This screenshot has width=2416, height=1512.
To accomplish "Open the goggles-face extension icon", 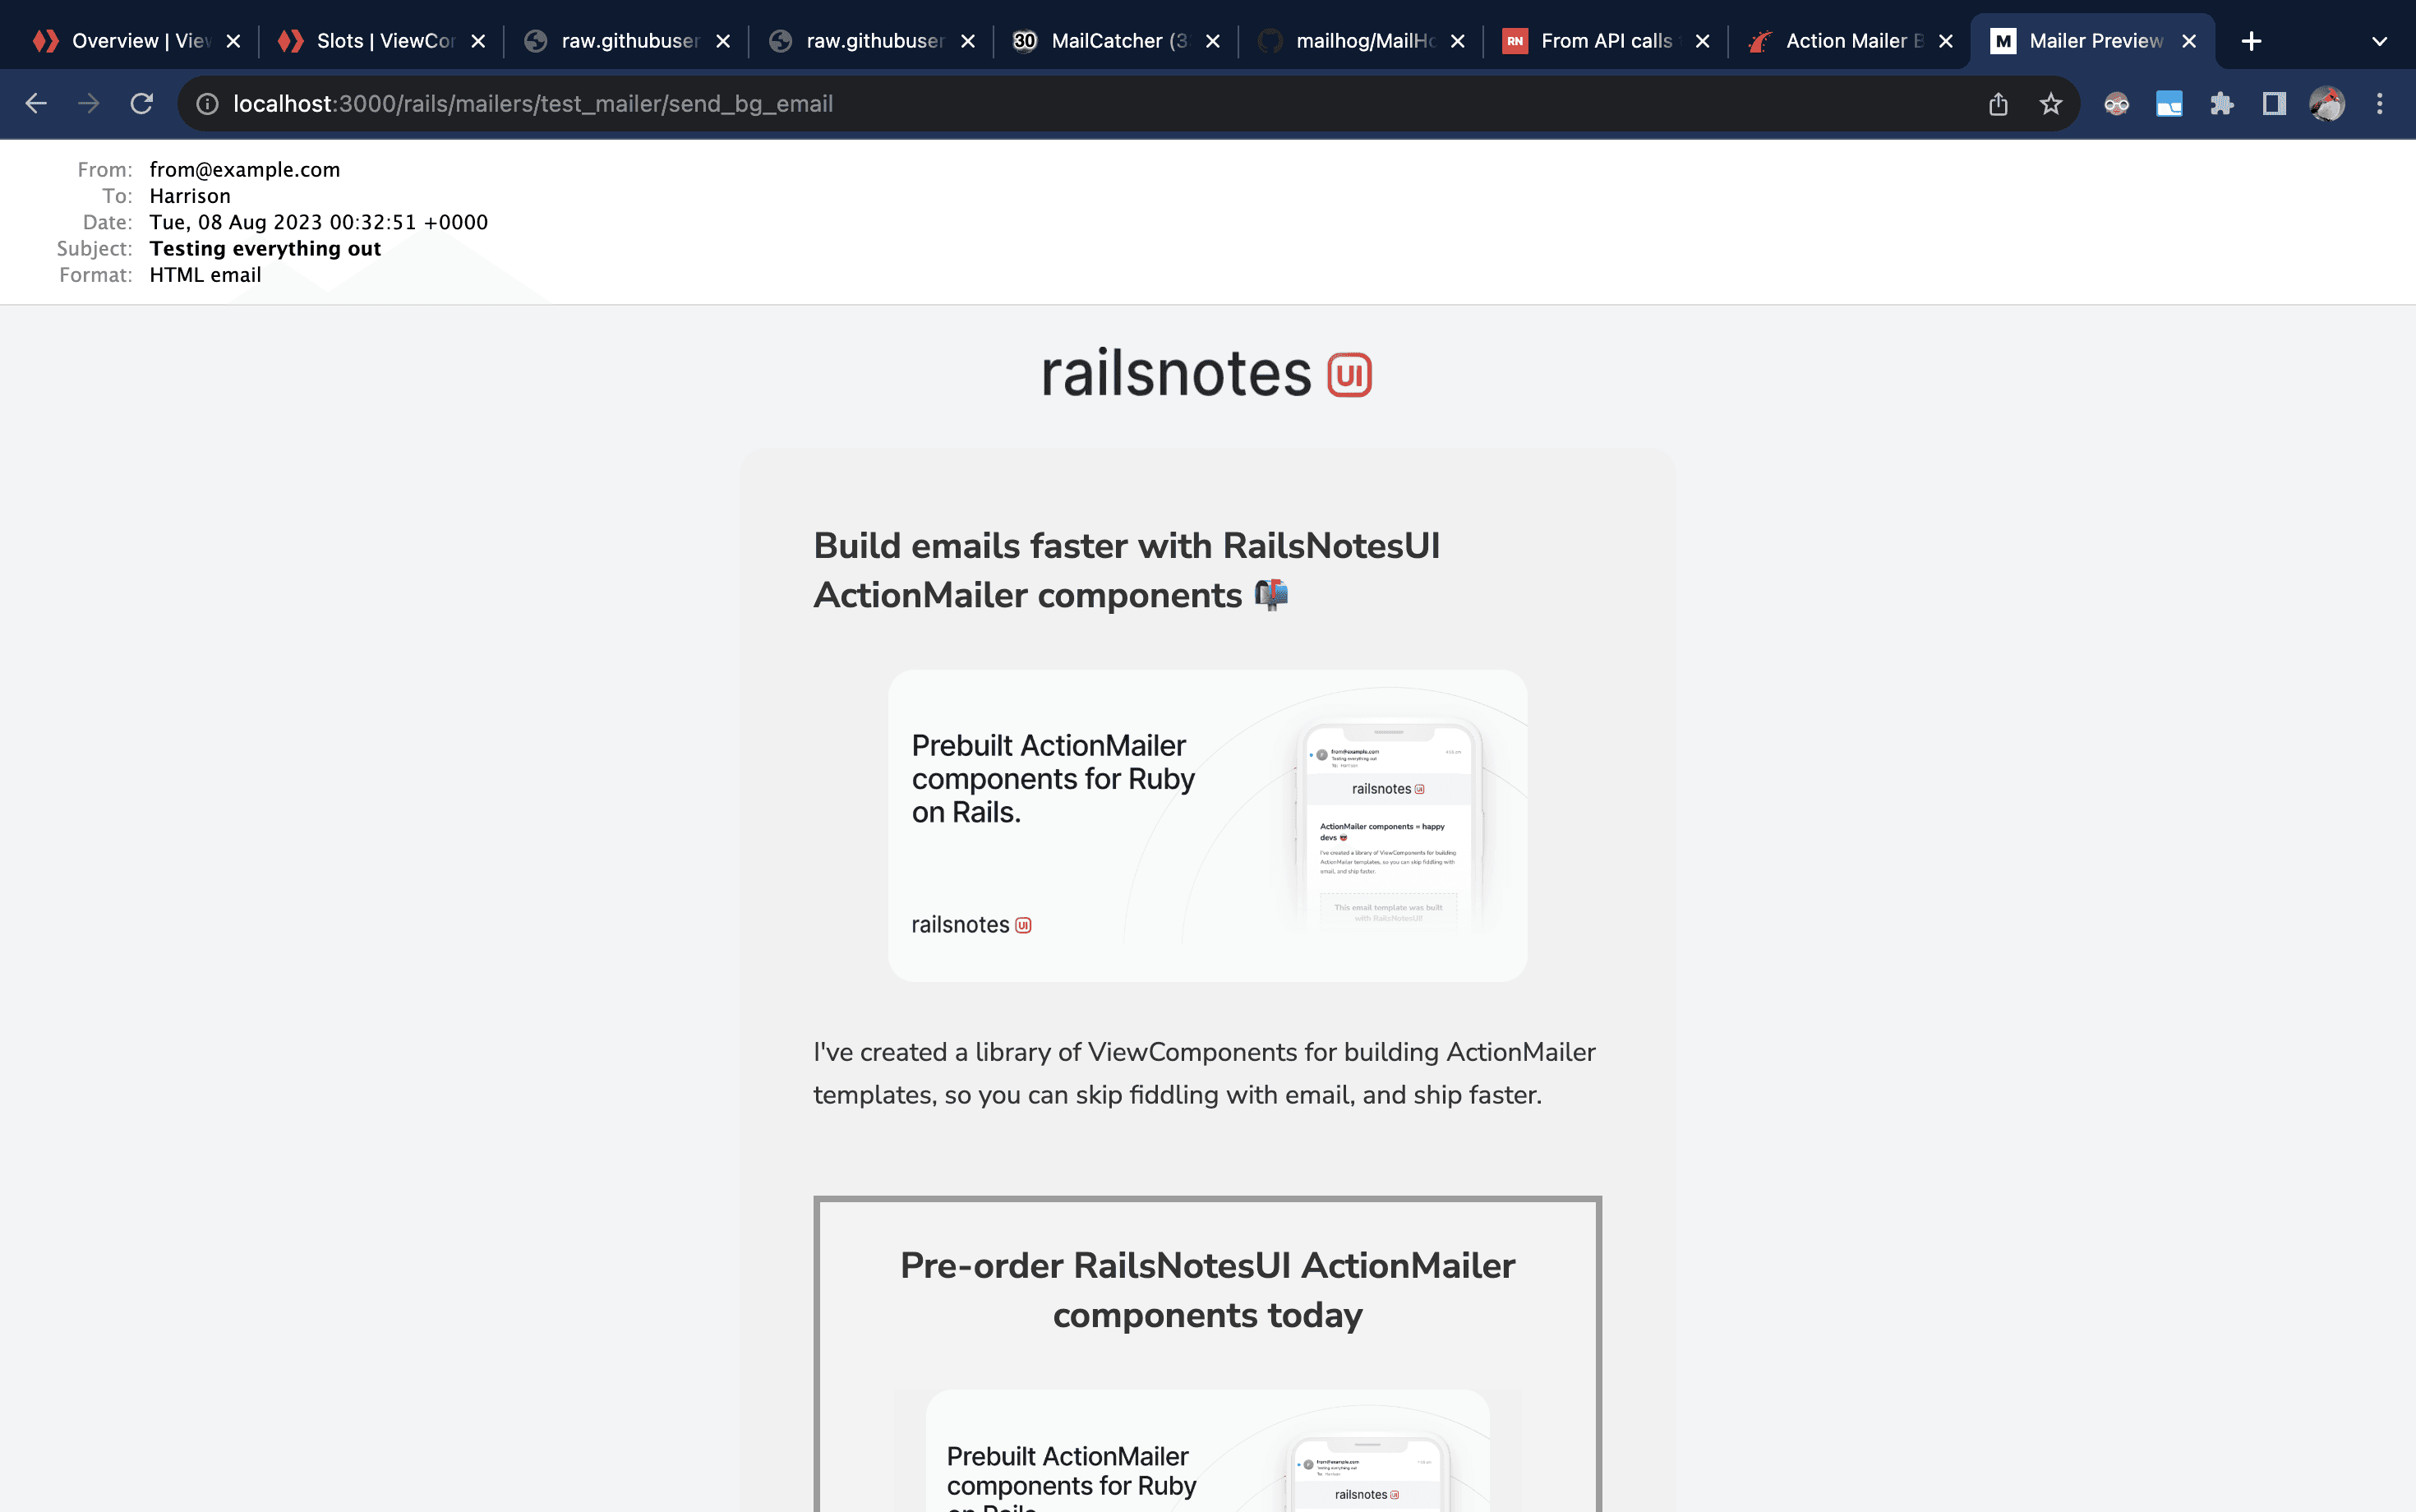I will click(x=2116, y=104).
